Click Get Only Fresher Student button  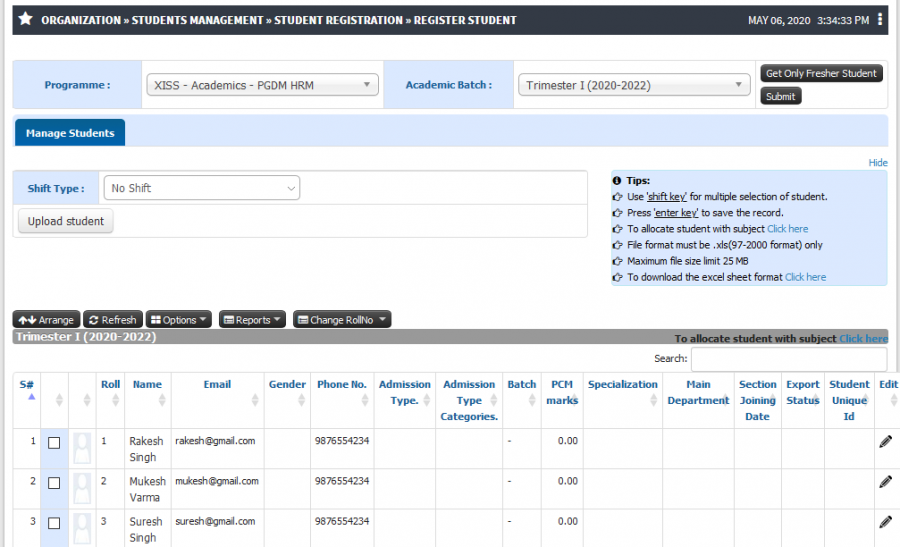[x=821, y=73]
